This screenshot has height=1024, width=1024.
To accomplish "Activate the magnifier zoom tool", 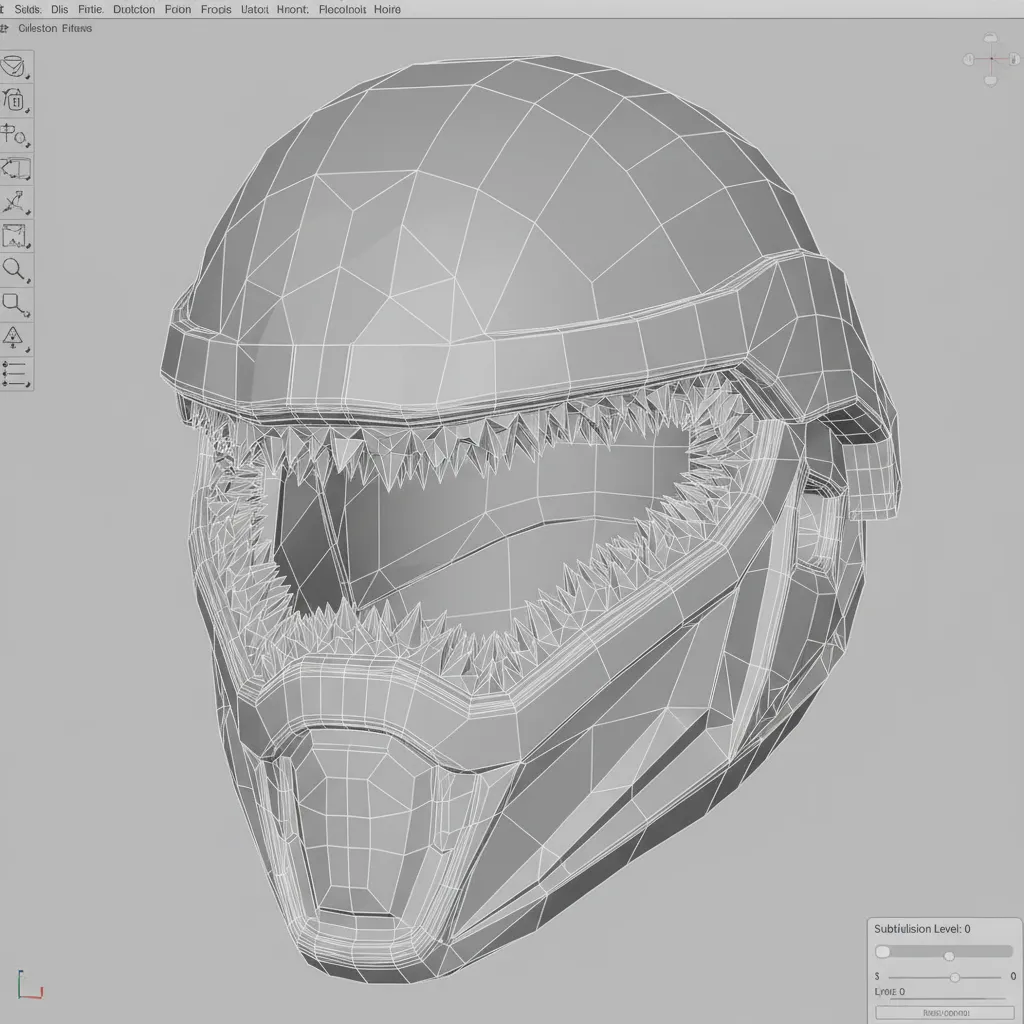I will (17, 269).
